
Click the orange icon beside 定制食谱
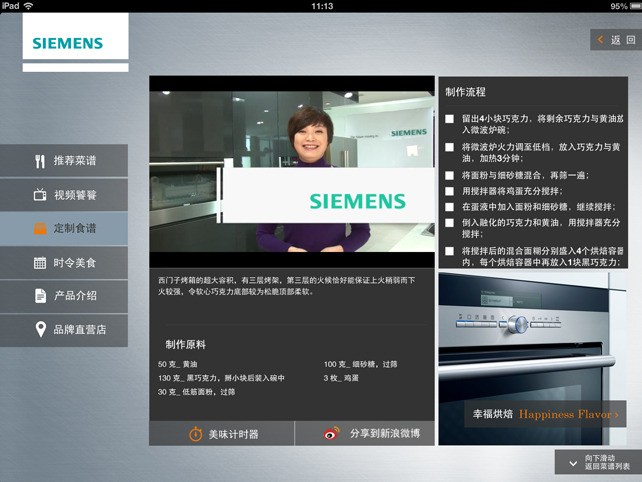pos(40,229)
